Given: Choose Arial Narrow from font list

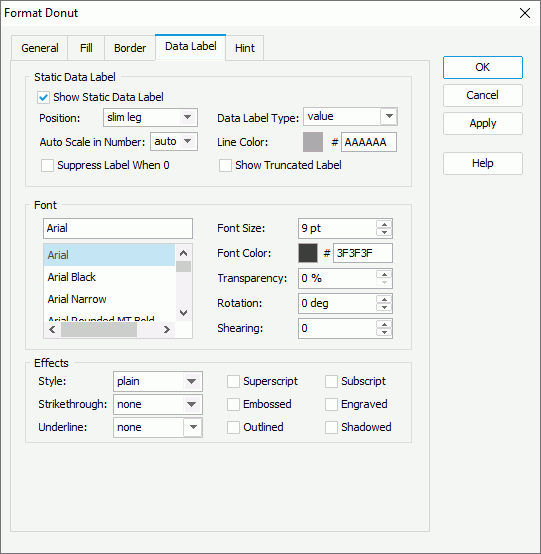Looking at the screenshot, I should 109,299.
